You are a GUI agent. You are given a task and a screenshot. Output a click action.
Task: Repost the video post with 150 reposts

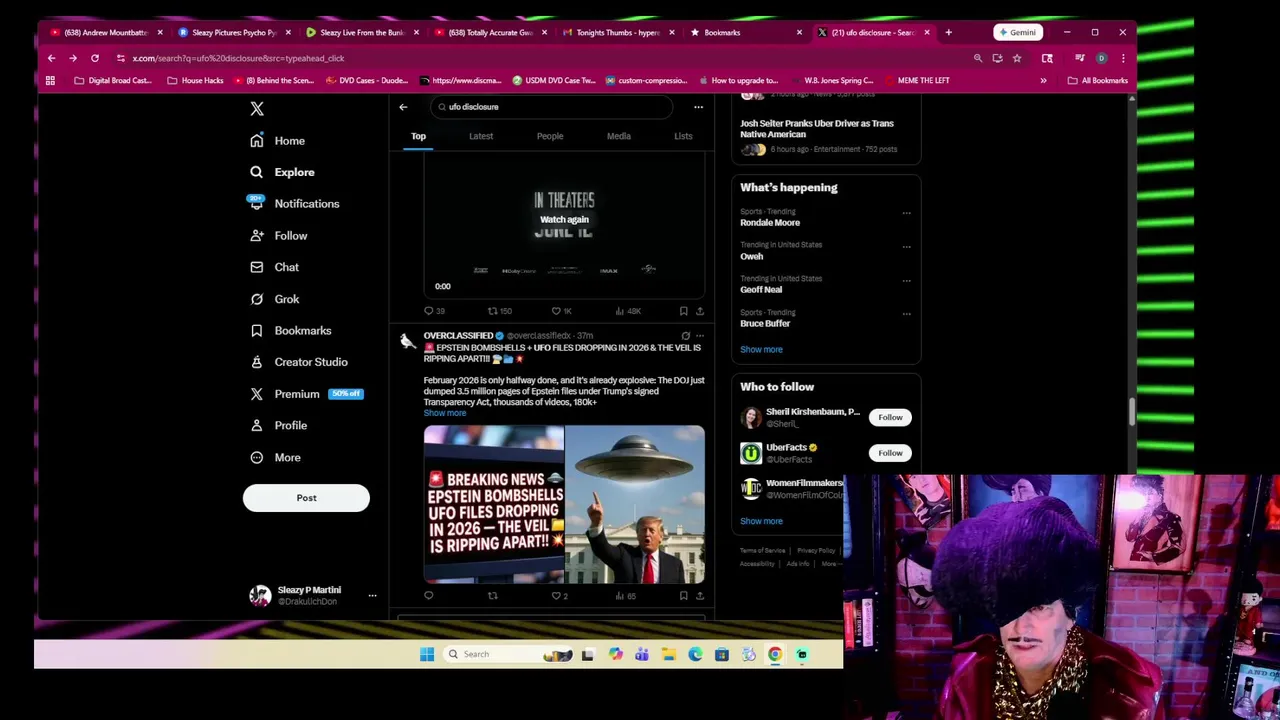click(x=499, y=311)
